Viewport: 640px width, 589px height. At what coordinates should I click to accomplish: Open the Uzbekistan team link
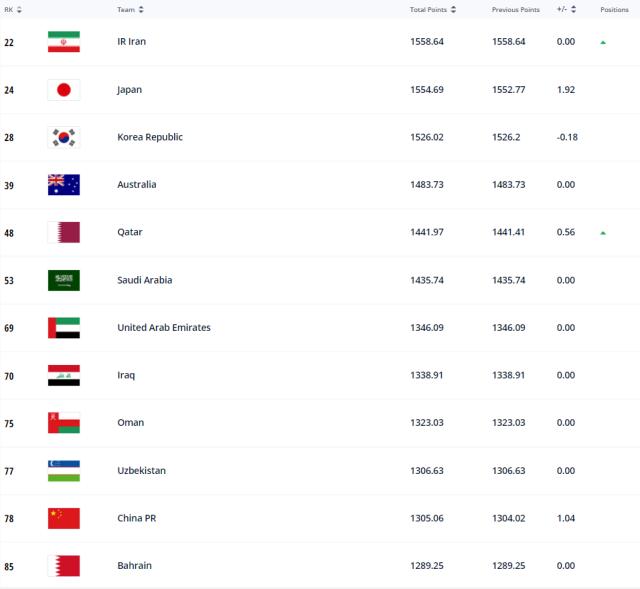[x=141, y=470]
